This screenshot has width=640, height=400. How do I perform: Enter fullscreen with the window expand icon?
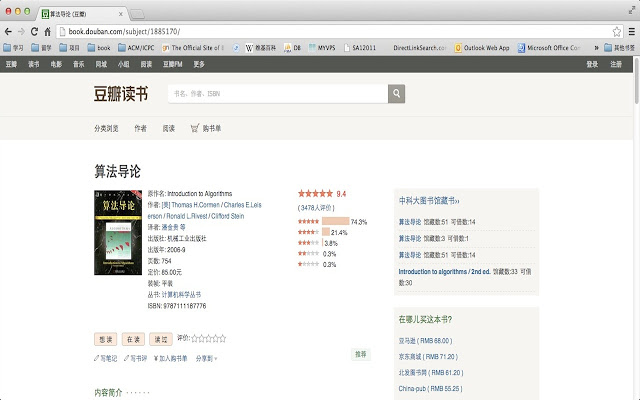(x=632, y=11)
